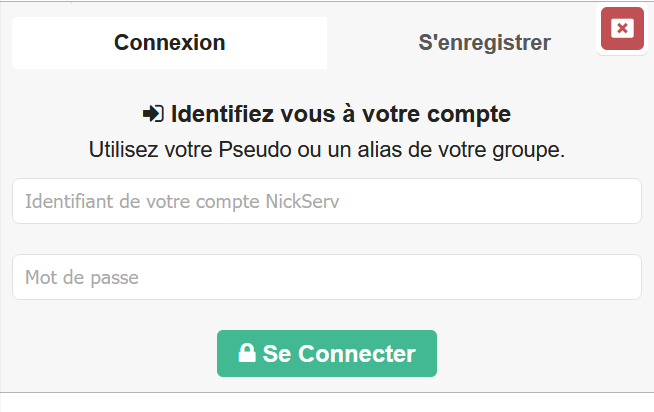Screen dimensions: 654x412
Task: Click into the Mot de passe field
Action: pos(326,277)
